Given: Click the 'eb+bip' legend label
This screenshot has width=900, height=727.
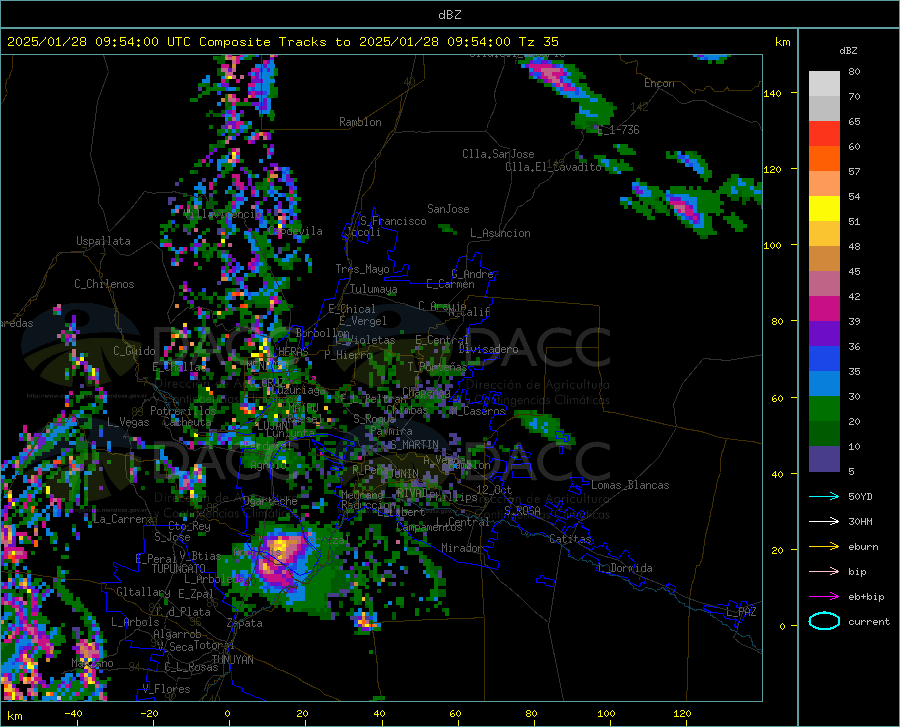Looking at the screenshot, I should click(x=866, y=597).
